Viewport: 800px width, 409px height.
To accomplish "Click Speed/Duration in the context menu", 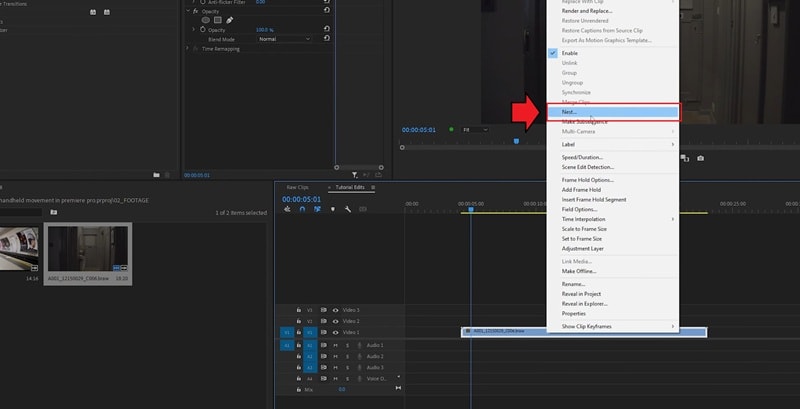I will coord(612,157).
